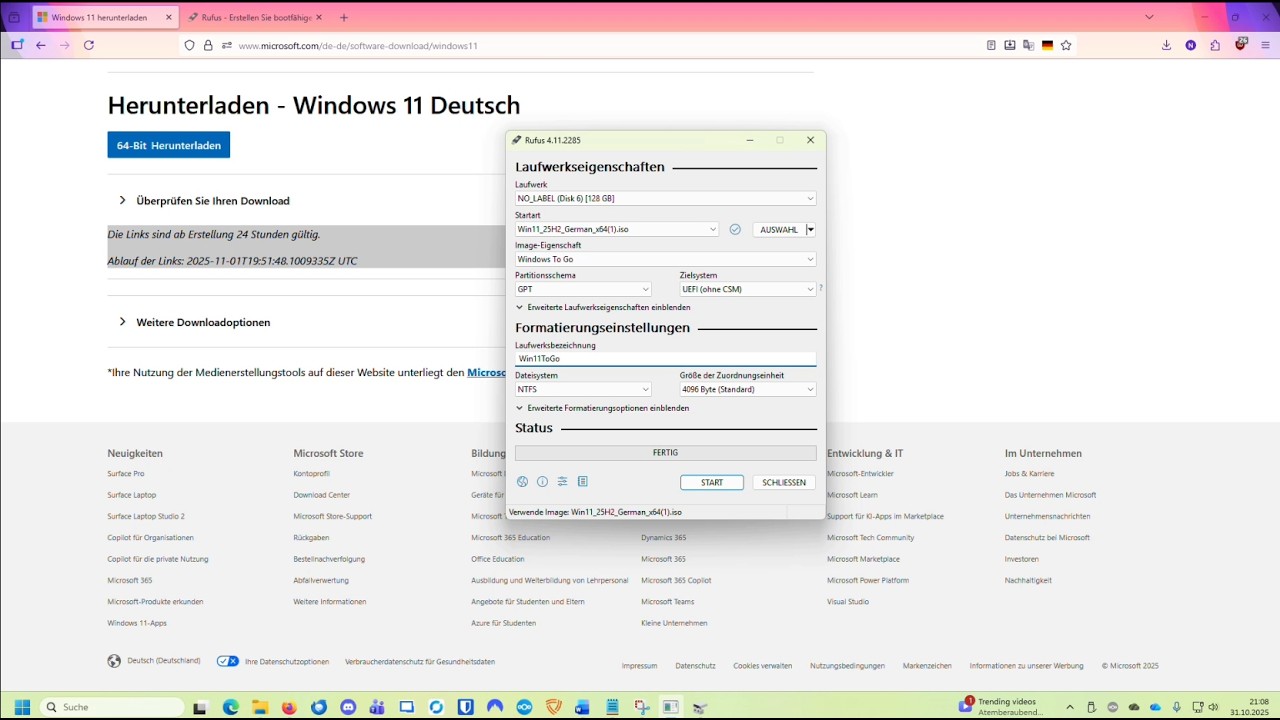Image resolution: width=1280 pixels, height=720 pixels.
Task: Click the translate page icon in address bar
Action: 1028,45
